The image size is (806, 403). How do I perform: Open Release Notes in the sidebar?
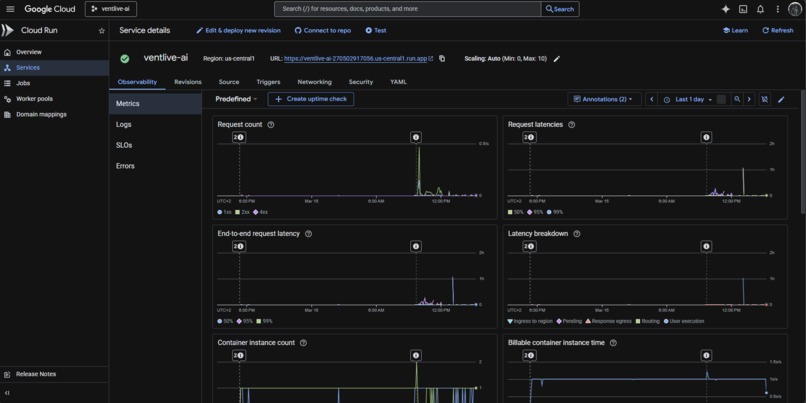(54, 374)
